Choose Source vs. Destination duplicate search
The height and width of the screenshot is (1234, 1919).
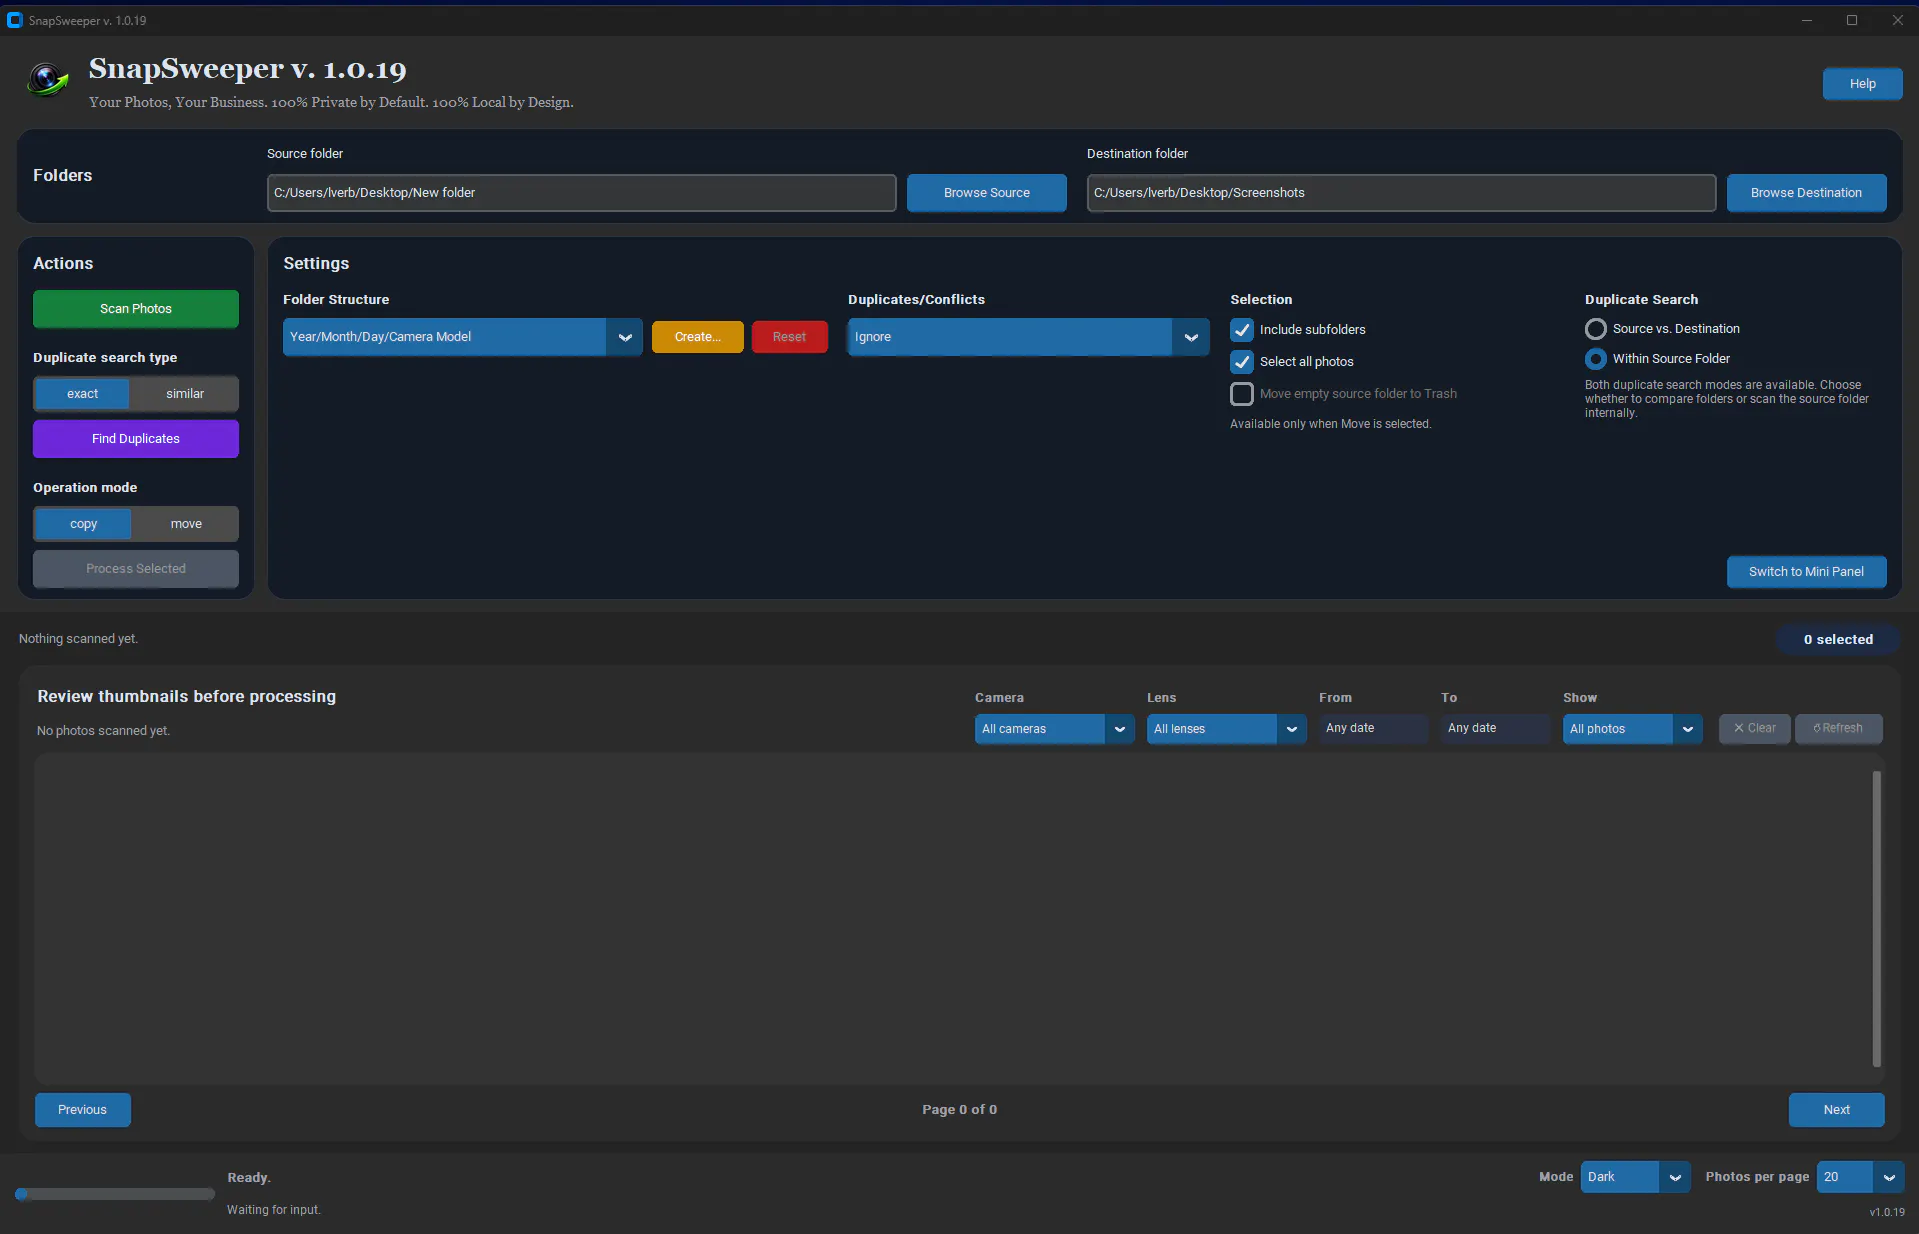[x=1596, y=329]
